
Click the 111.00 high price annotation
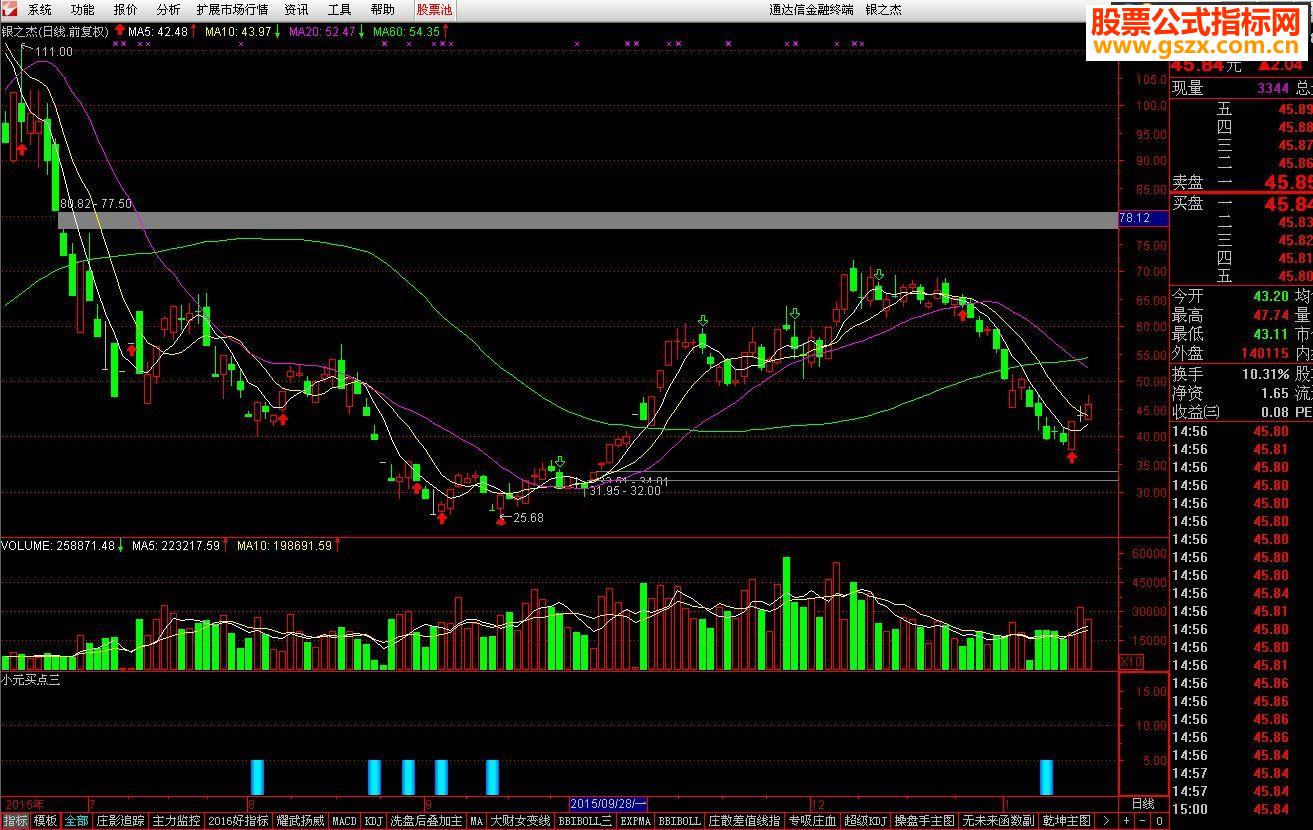click(x=54, y=51)
